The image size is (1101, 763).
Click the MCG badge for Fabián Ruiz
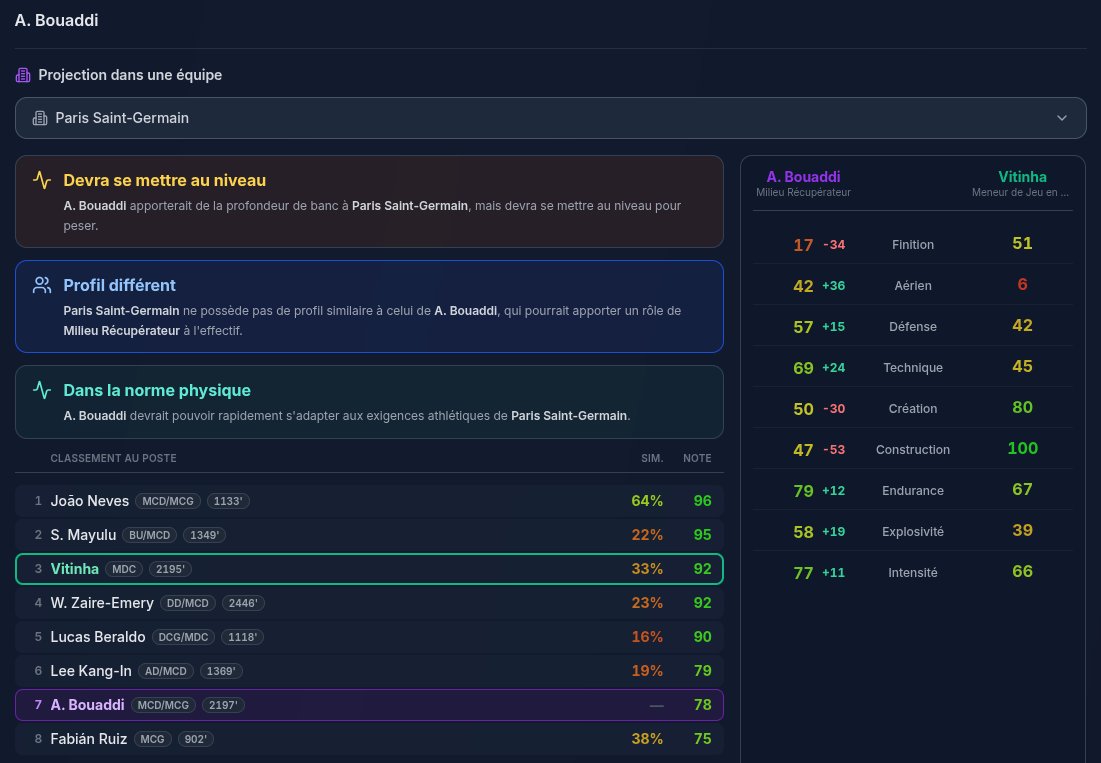coord(152,739)
